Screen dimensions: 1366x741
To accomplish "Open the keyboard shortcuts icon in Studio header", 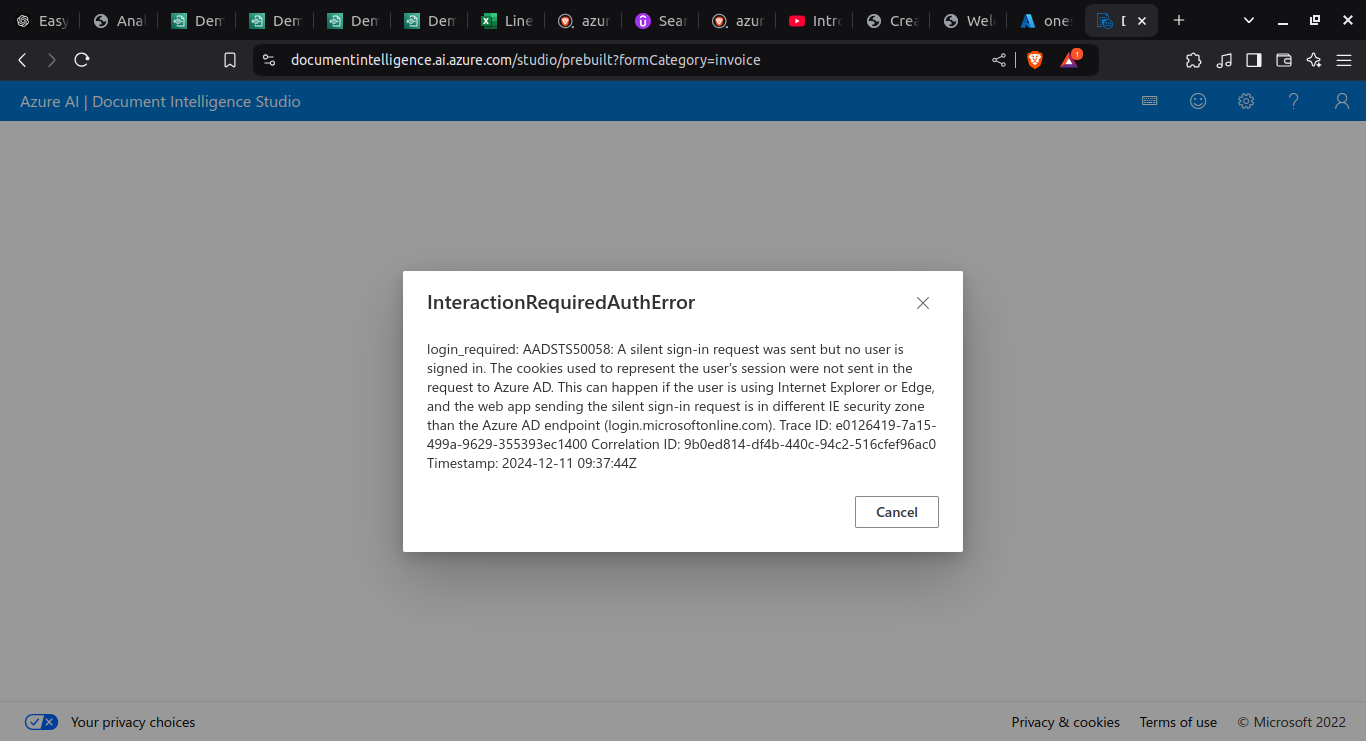I will 1149,101.
